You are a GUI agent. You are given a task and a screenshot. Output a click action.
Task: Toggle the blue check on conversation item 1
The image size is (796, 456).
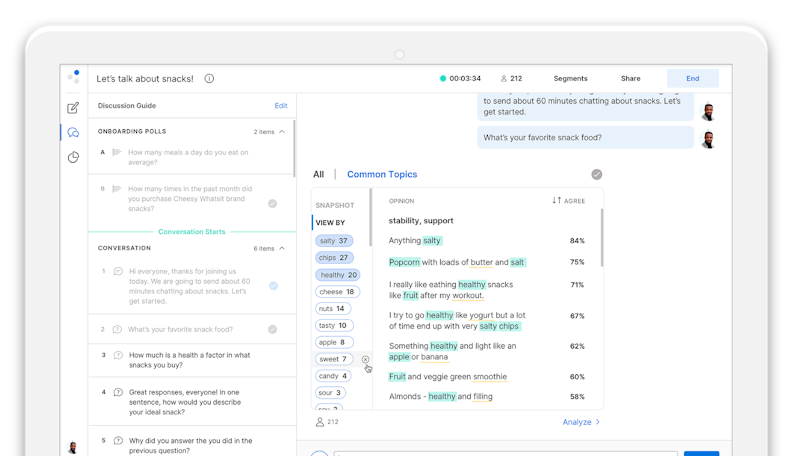click(x=273, y=286)
